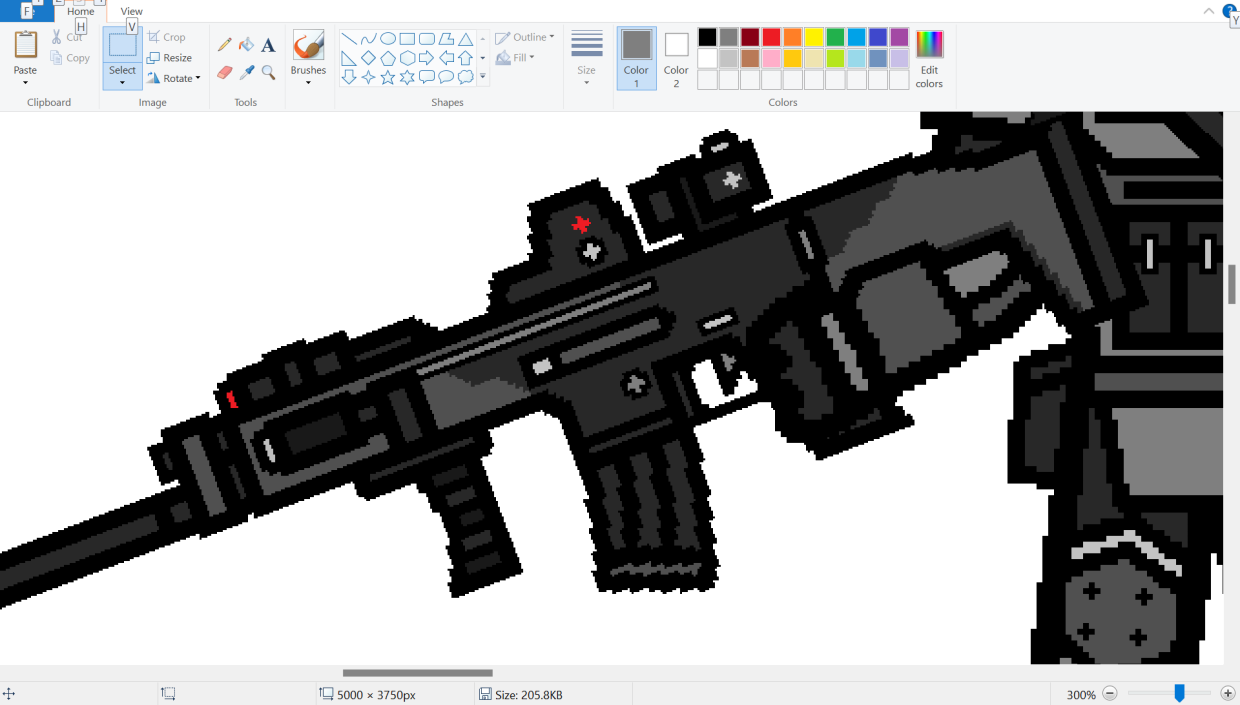Expand the shape Outline dropdown
The image size is (1240, 705).
pos(551,38)
